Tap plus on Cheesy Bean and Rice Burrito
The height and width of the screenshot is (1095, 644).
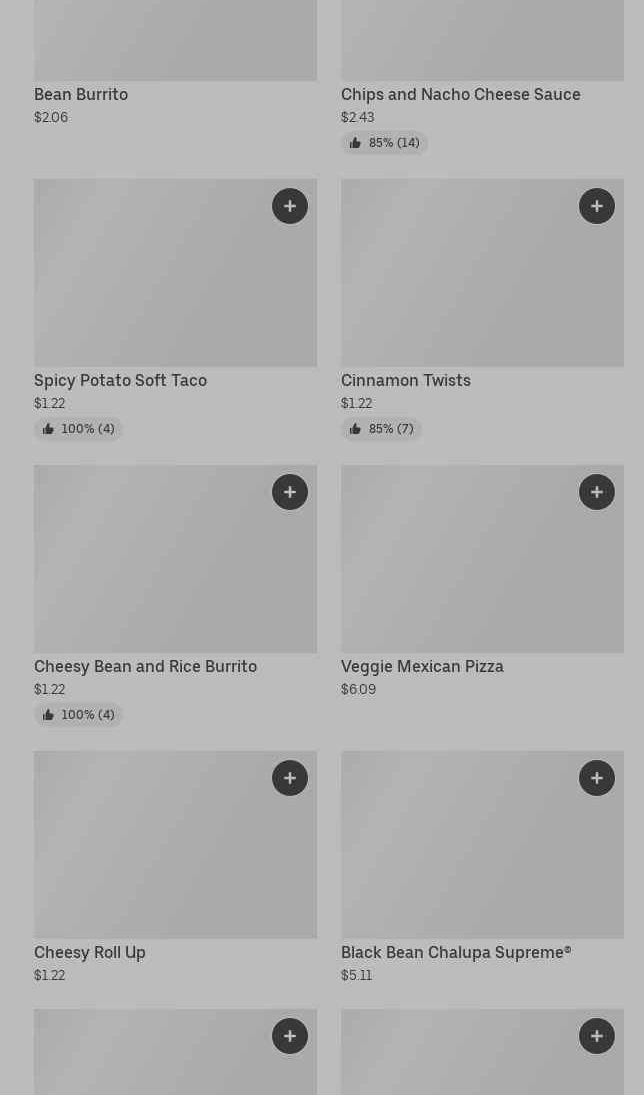pyautogui.click(x=290, y=492)
